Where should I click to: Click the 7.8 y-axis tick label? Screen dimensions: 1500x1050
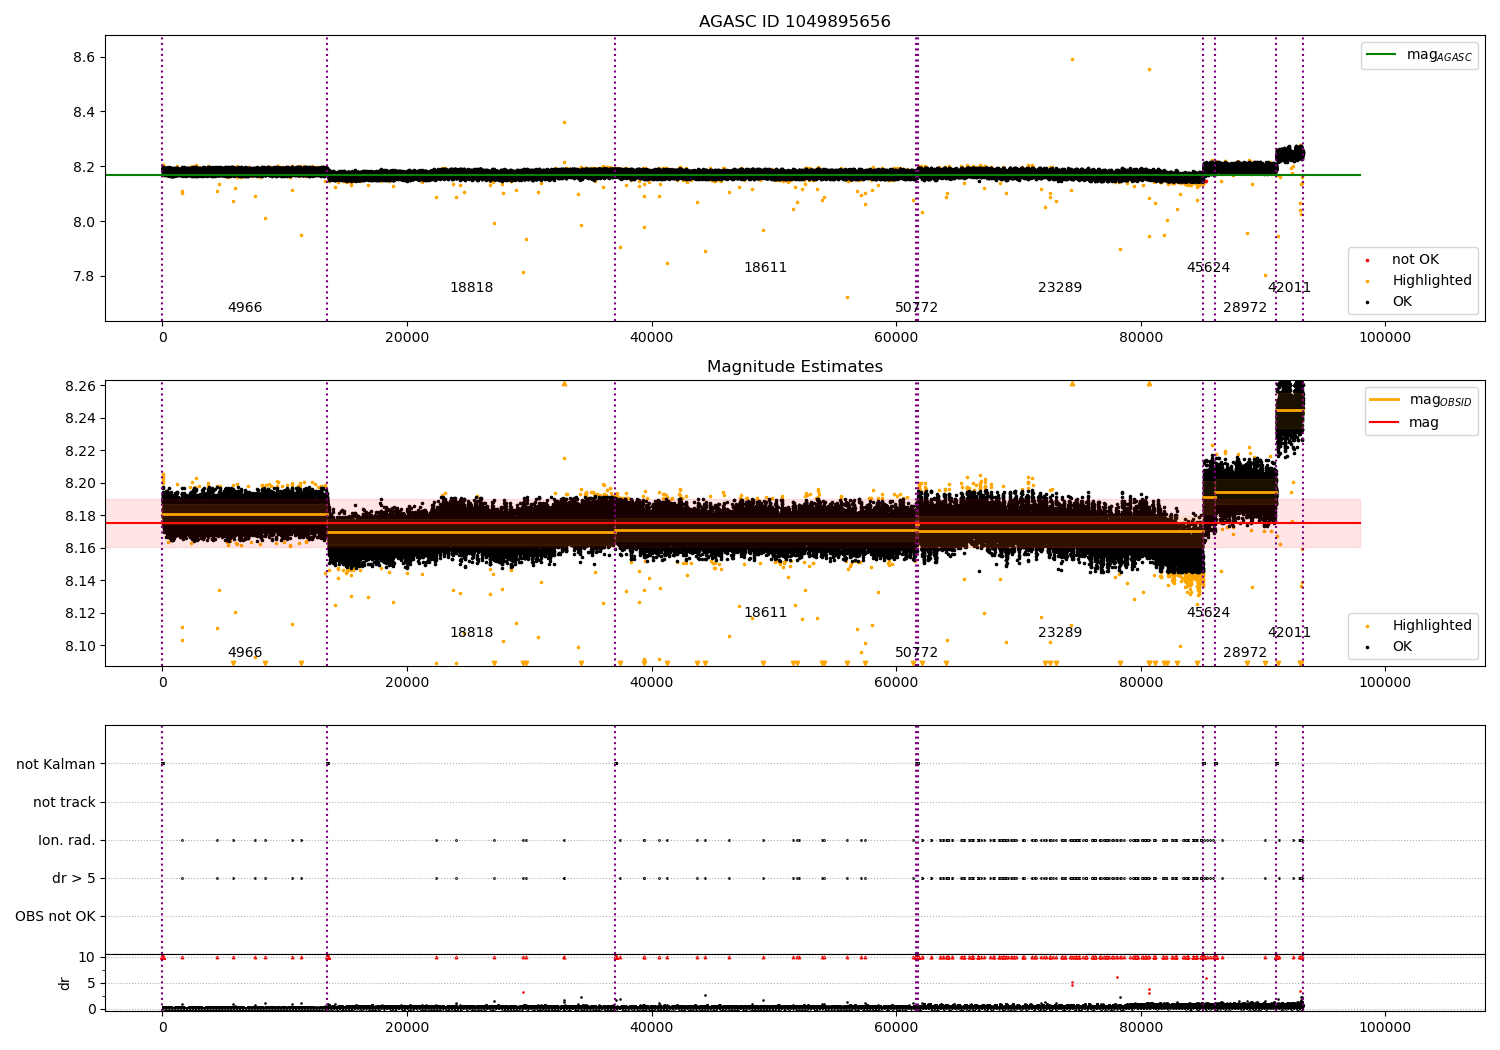pyautogui.click(x=84, y=277)
